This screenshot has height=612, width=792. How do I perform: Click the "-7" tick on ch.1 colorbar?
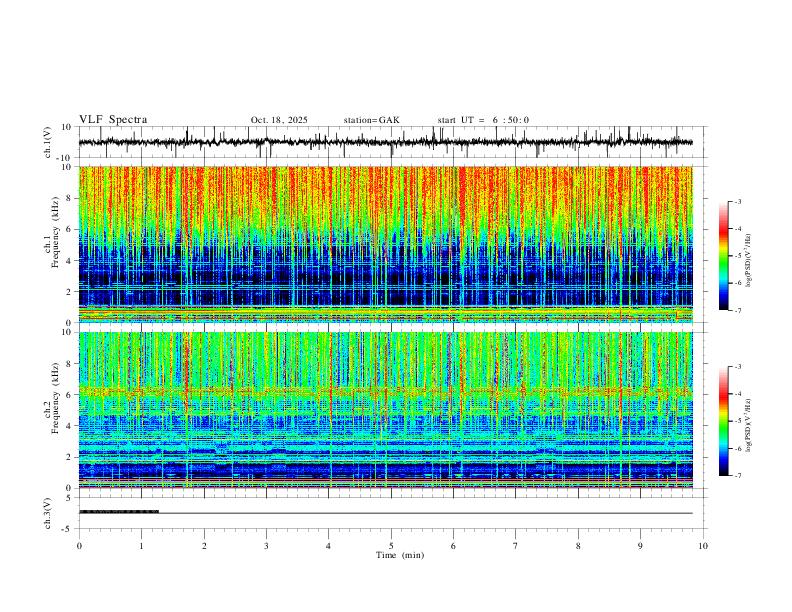tap(738, 311)
